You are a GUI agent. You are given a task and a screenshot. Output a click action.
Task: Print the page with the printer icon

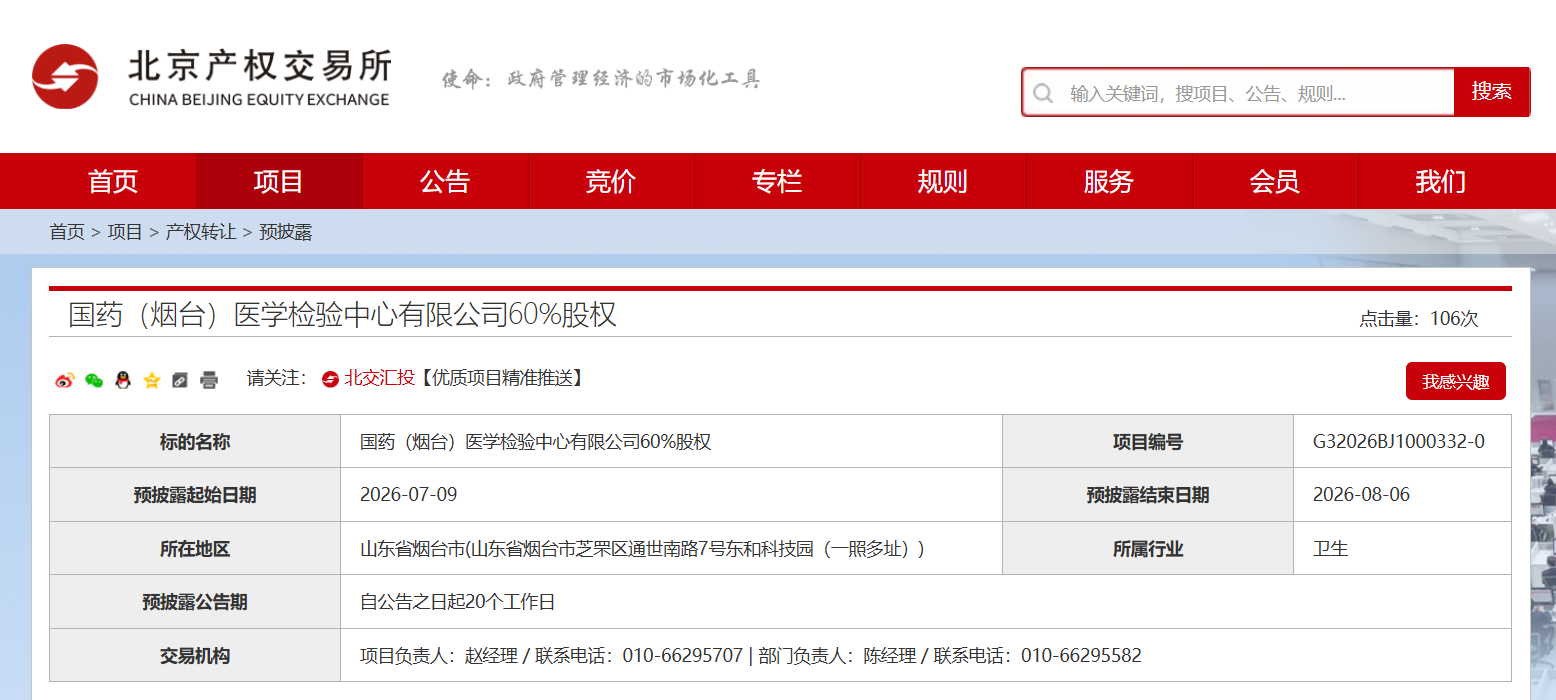[209, 380]
